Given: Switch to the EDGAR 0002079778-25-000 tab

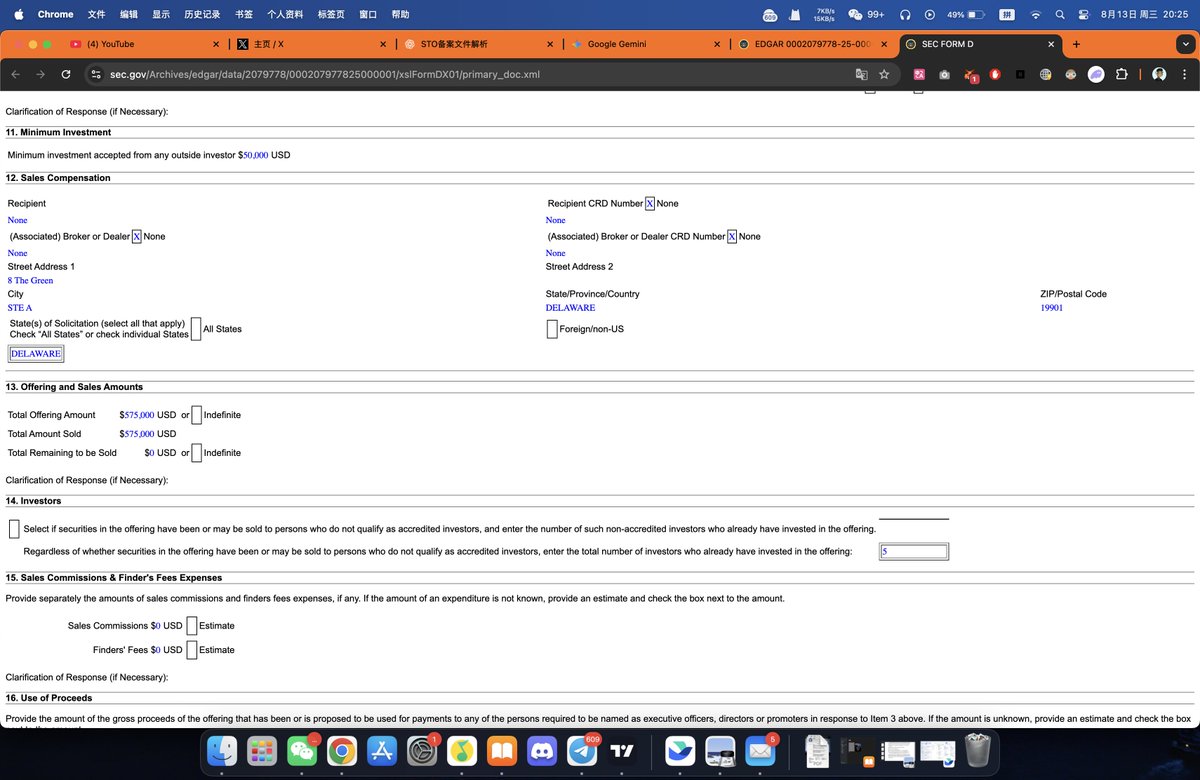Looking at the screenshot, I should pos(812,44).
